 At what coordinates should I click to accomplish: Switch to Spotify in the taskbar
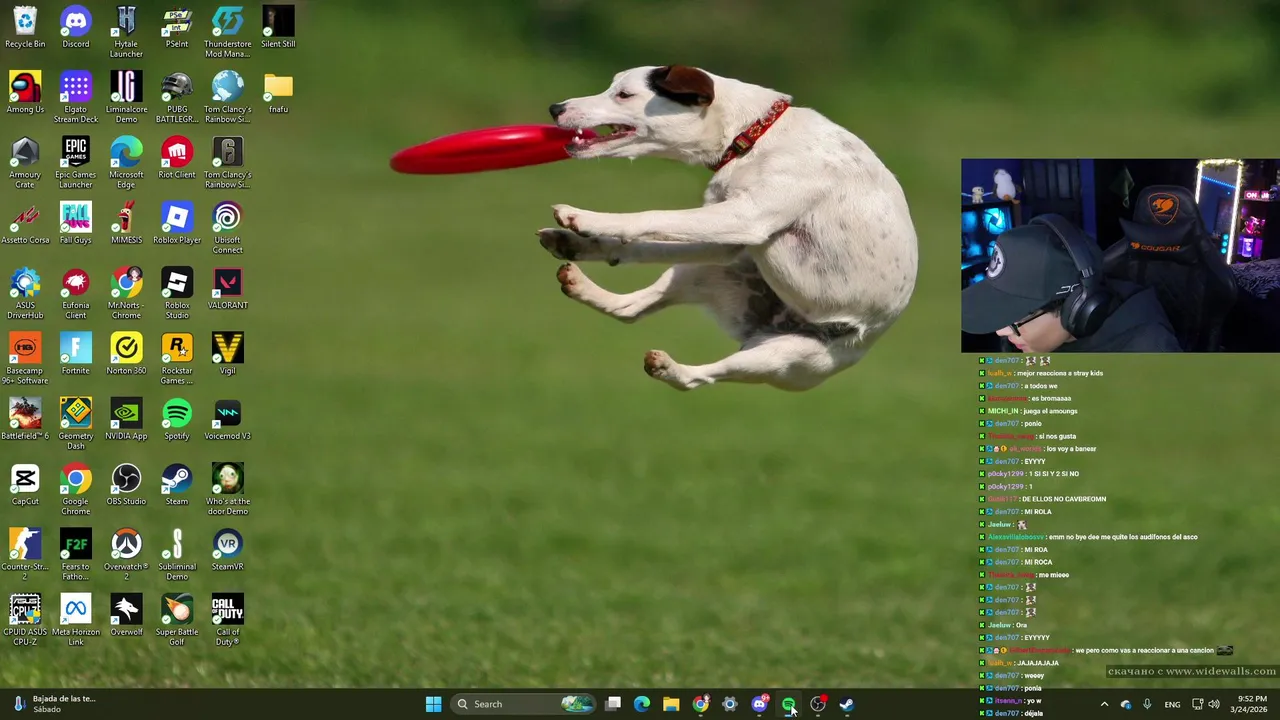pos(789,704)
